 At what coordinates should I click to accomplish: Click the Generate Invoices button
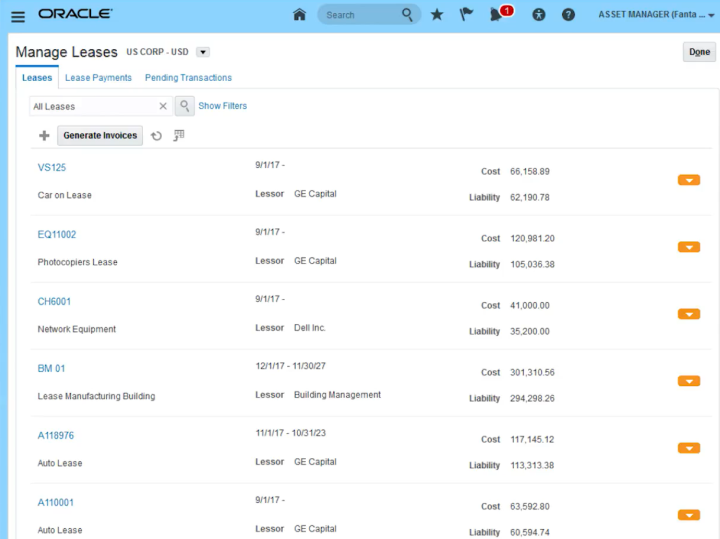coord(100,136)
